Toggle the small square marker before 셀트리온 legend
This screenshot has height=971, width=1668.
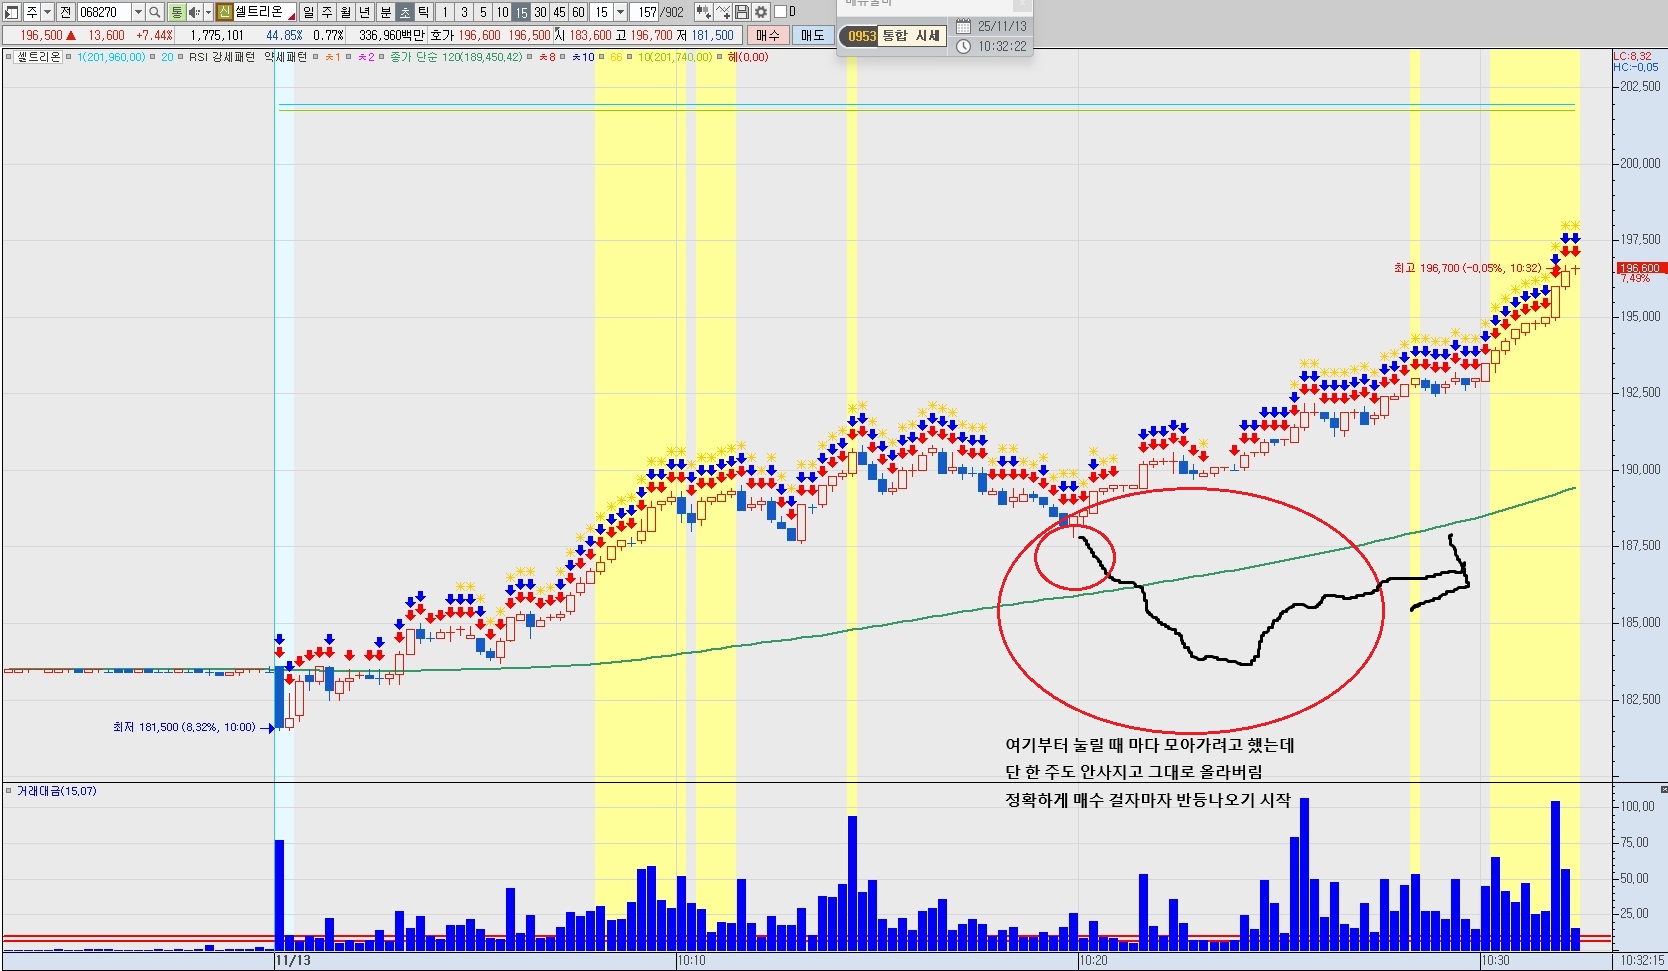(9, 57)
